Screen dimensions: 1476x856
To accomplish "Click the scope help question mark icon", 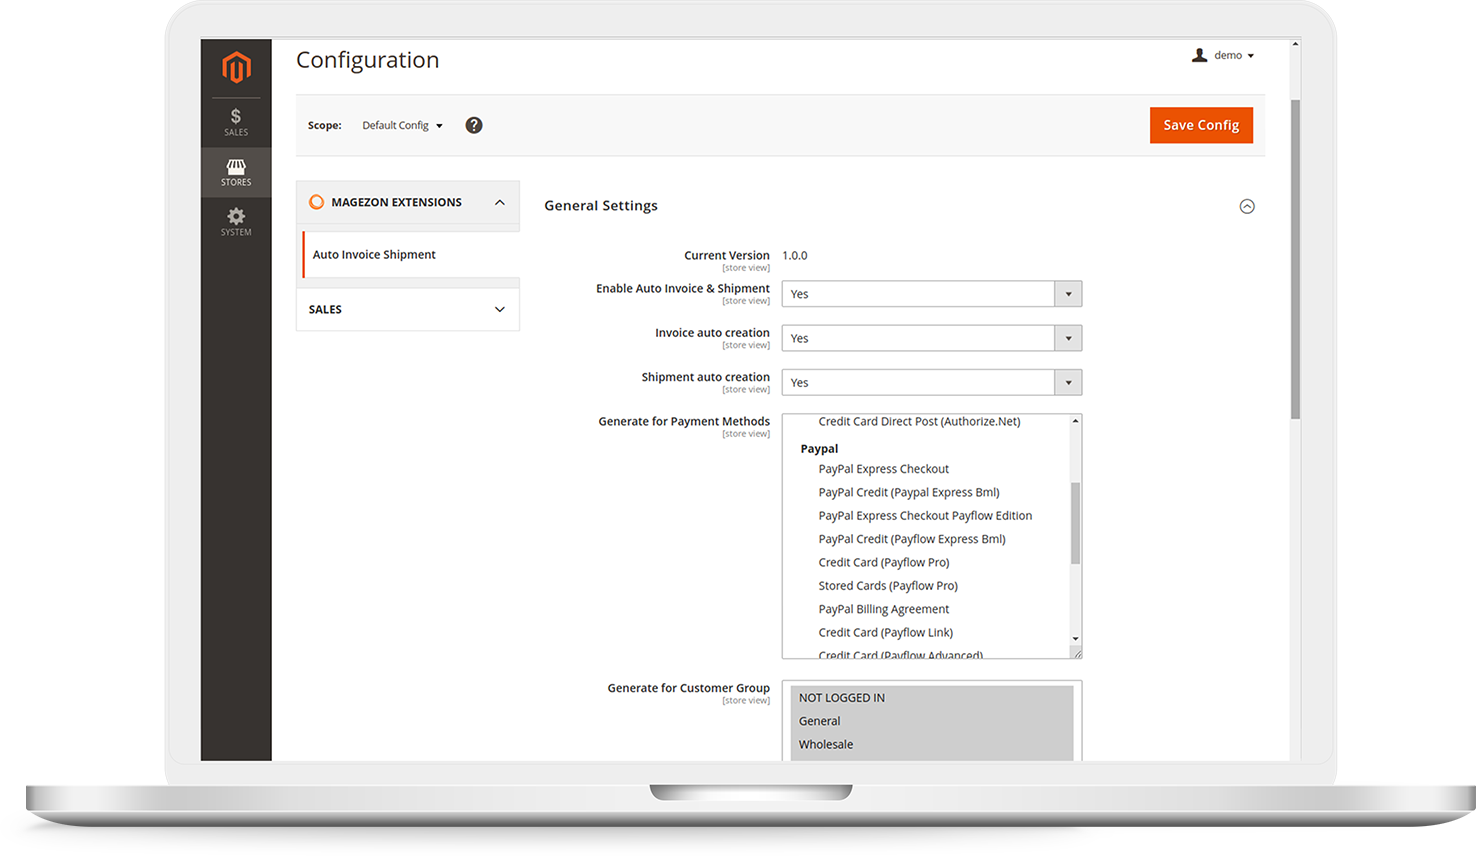I will (473, 125).
